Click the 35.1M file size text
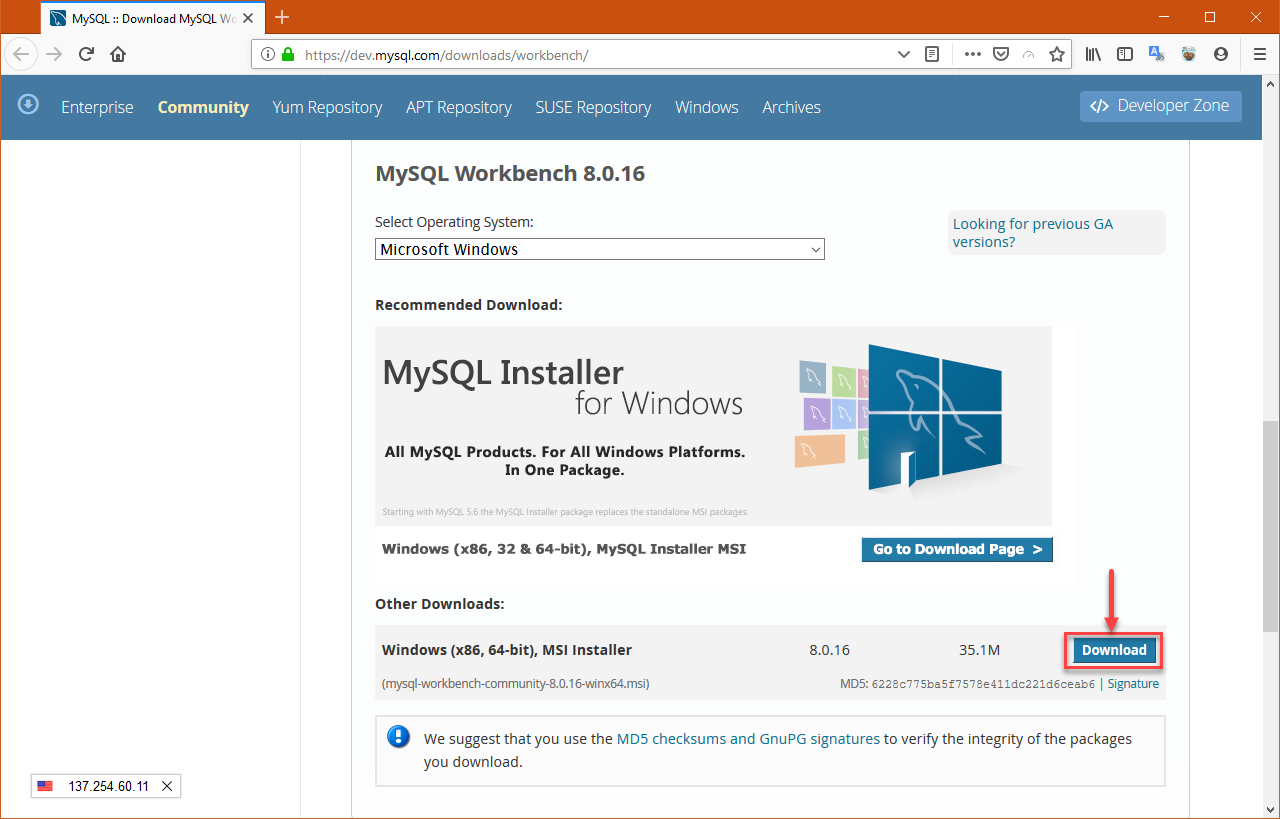Viewport: 1280px width, 819px height. (979, 650)
